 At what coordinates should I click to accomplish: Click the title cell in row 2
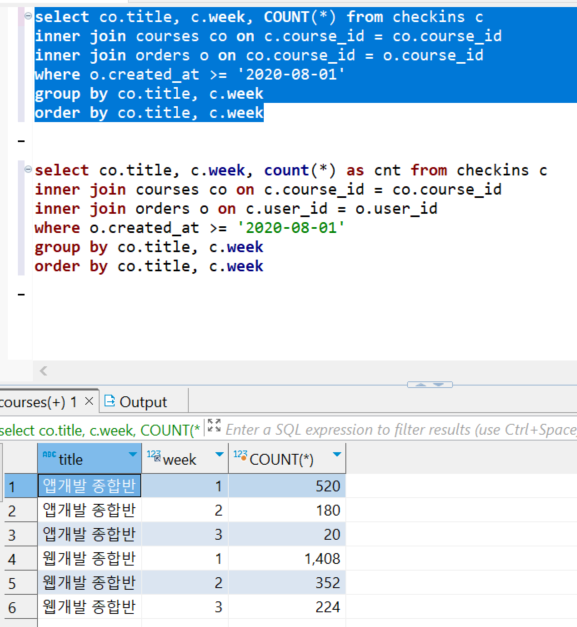click(x=90, y=510)
